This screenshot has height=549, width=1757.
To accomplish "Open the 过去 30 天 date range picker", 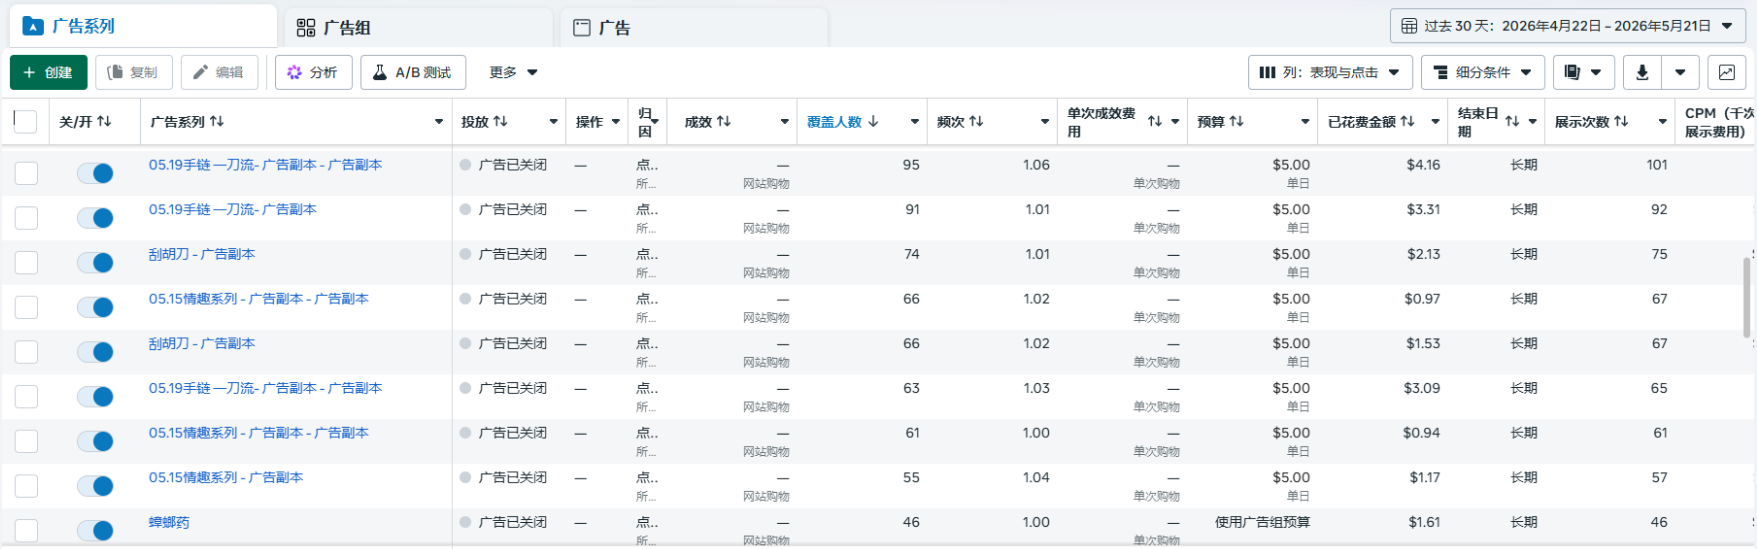I will 1568,26.
